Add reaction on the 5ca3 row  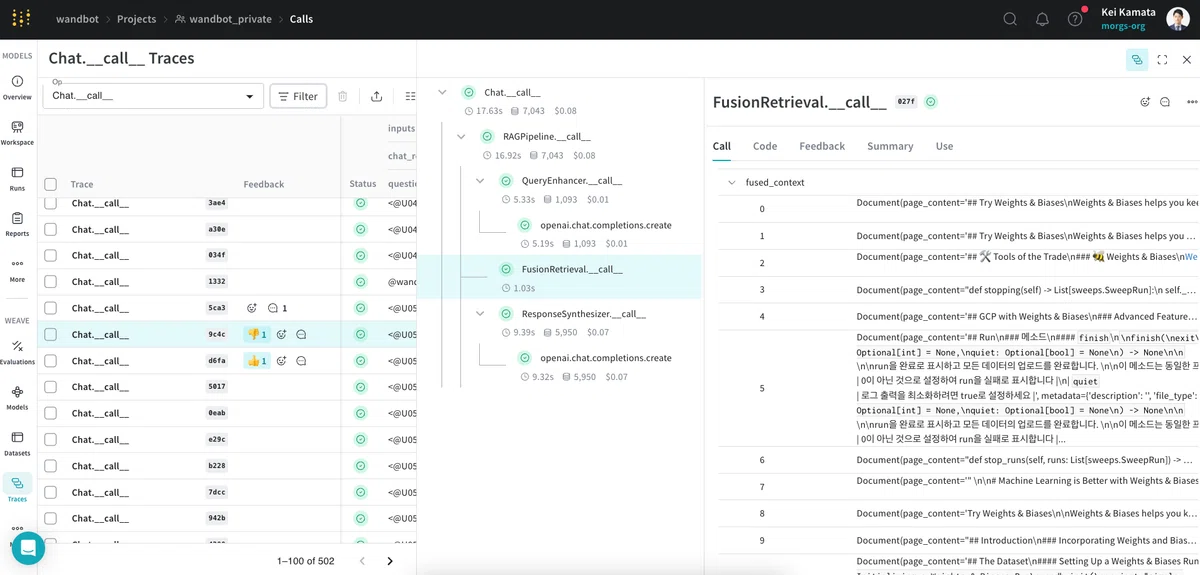(252, 308)
